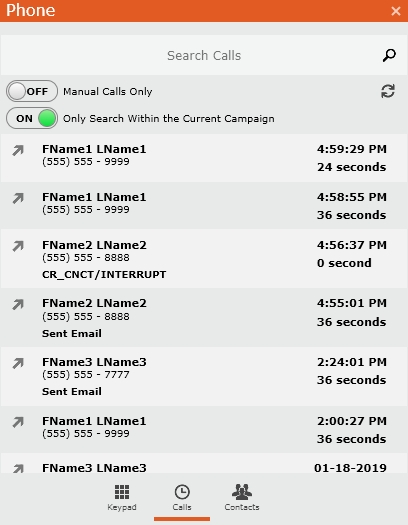This screenshot has width=408, height=525.
Task: Select the Calls tab
Action: pos(182,498)
